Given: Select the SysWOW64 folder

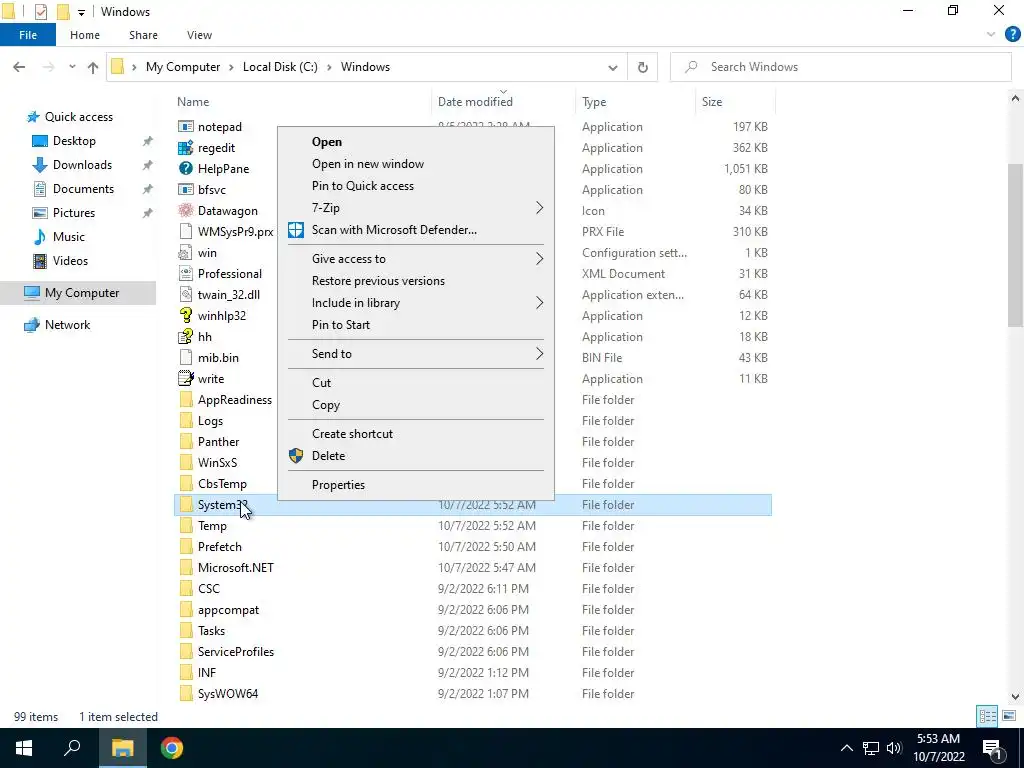Looking at the screenshot, I should [x=228, y=694].
